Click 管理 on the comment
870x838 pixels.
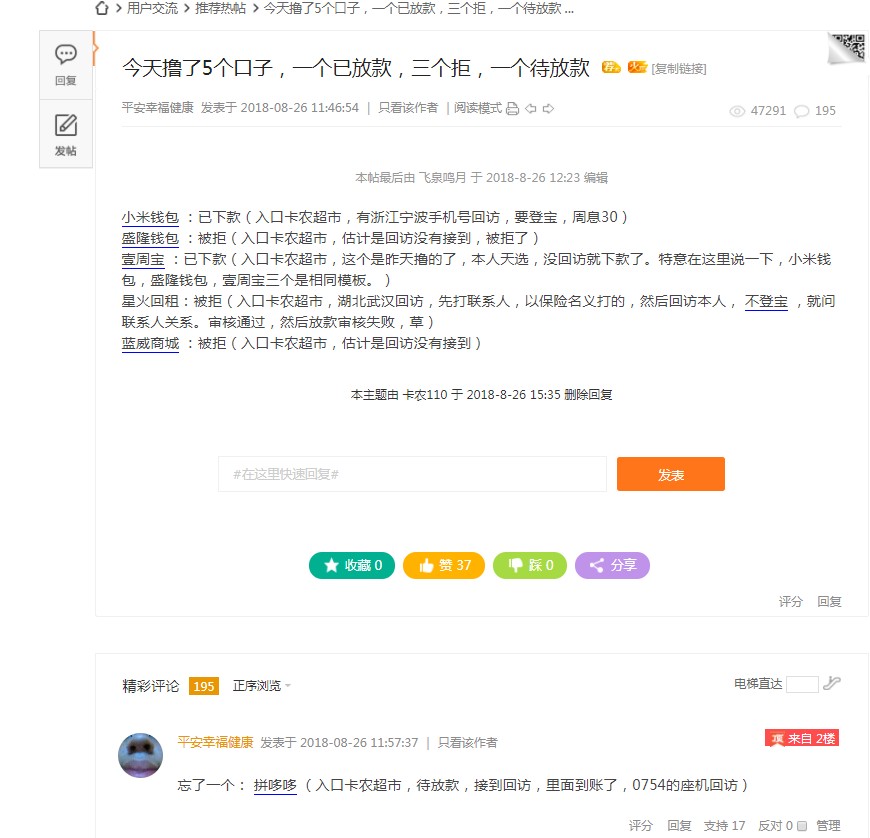click(828, 826)
